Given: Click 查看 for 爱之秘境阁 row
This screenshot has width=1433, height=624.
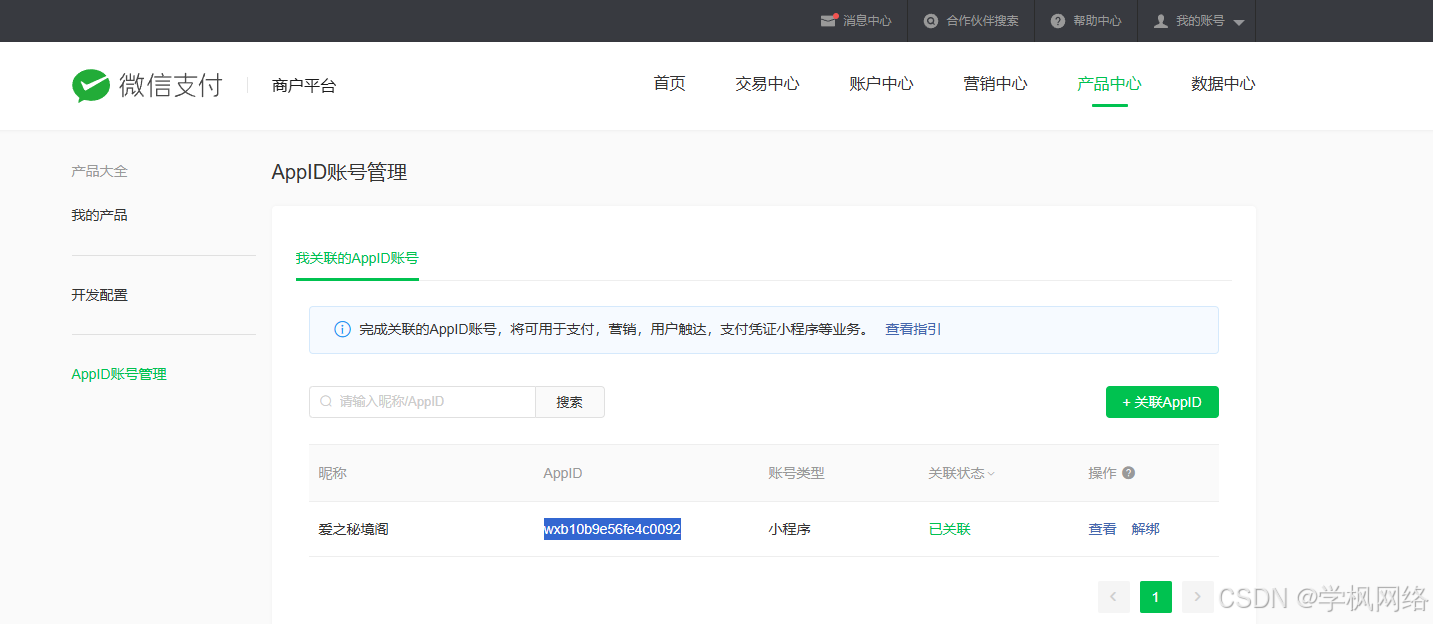Looking at the screenshot, I should click(1102, 529).
